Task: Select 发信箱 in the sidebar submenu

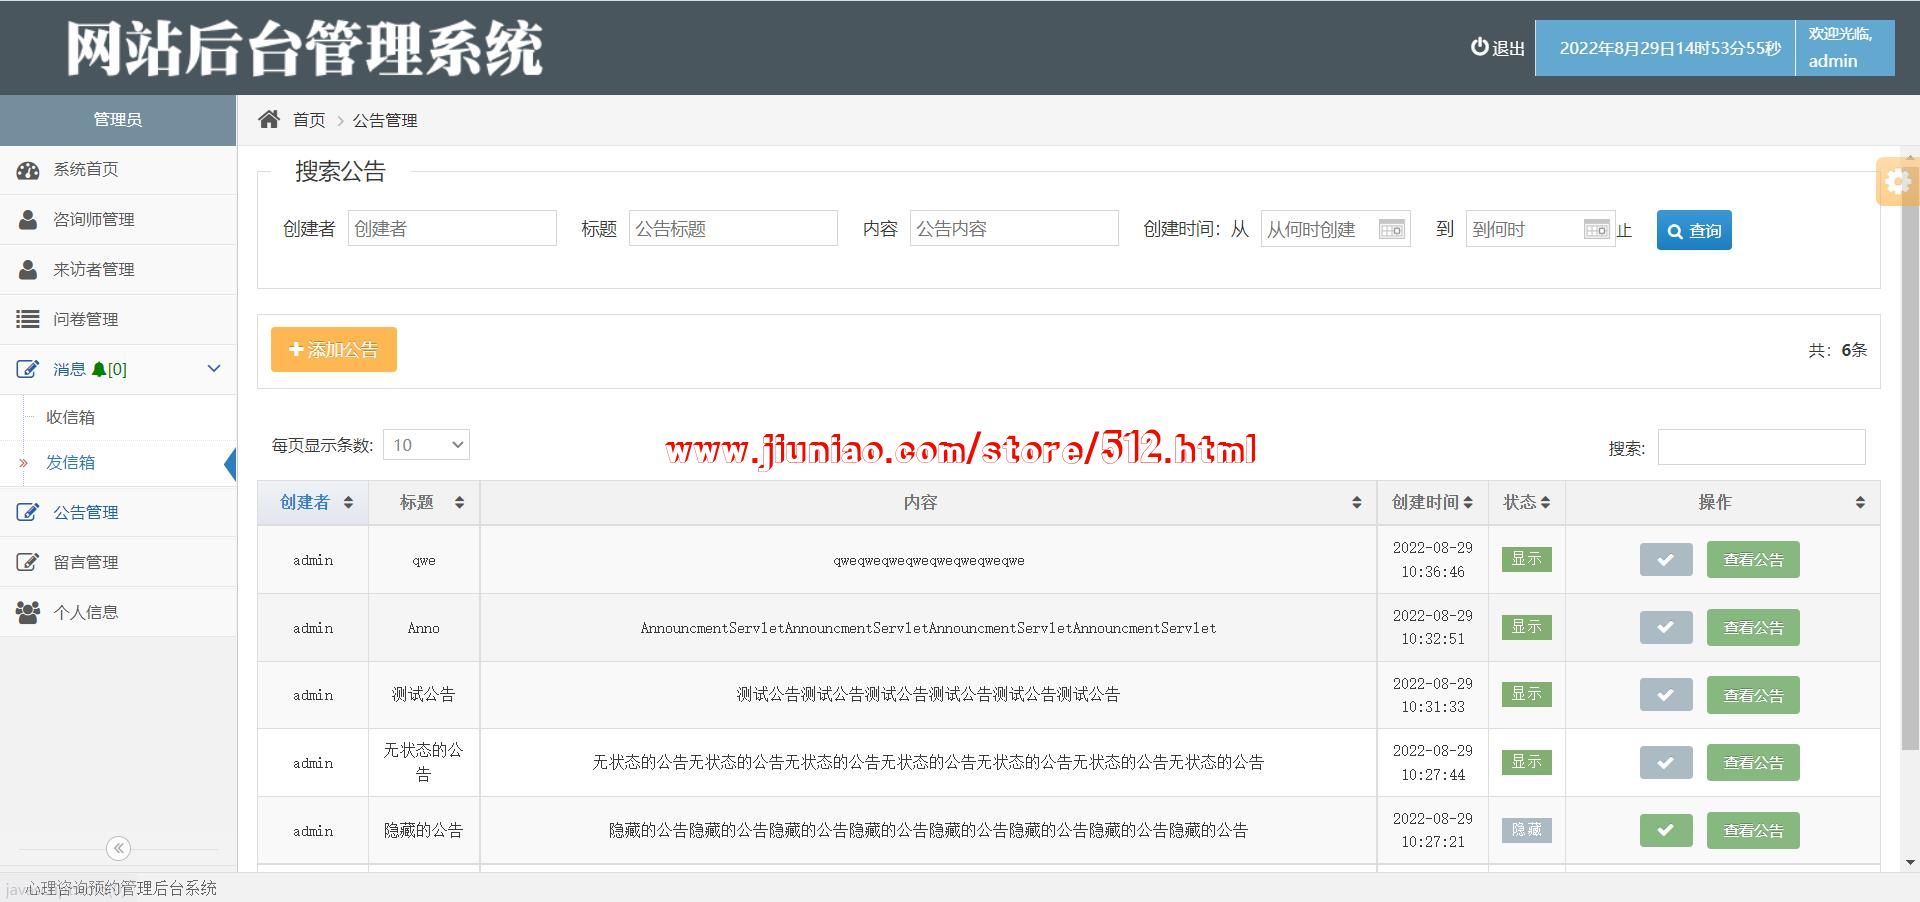Action: tap(118, 463)
